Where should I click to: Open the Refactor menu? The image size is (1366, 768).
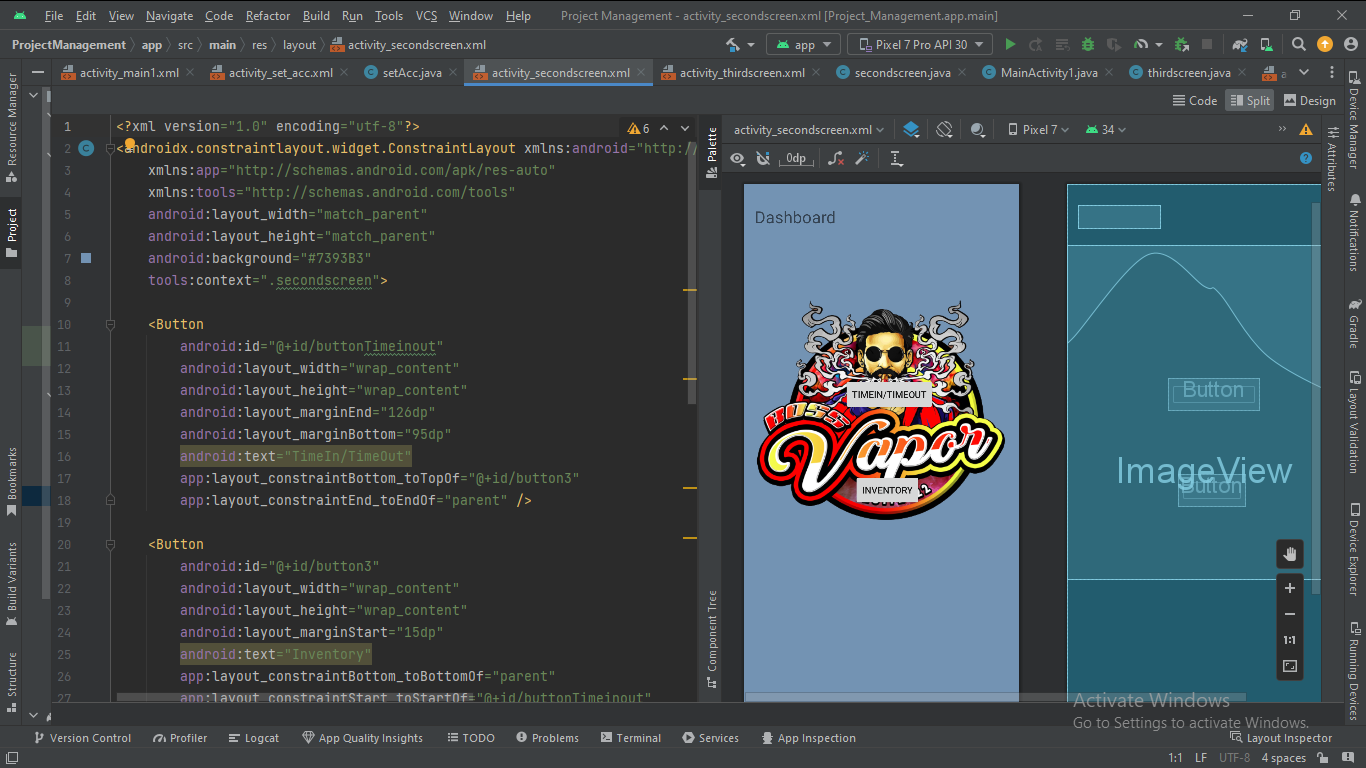(267, 16)
